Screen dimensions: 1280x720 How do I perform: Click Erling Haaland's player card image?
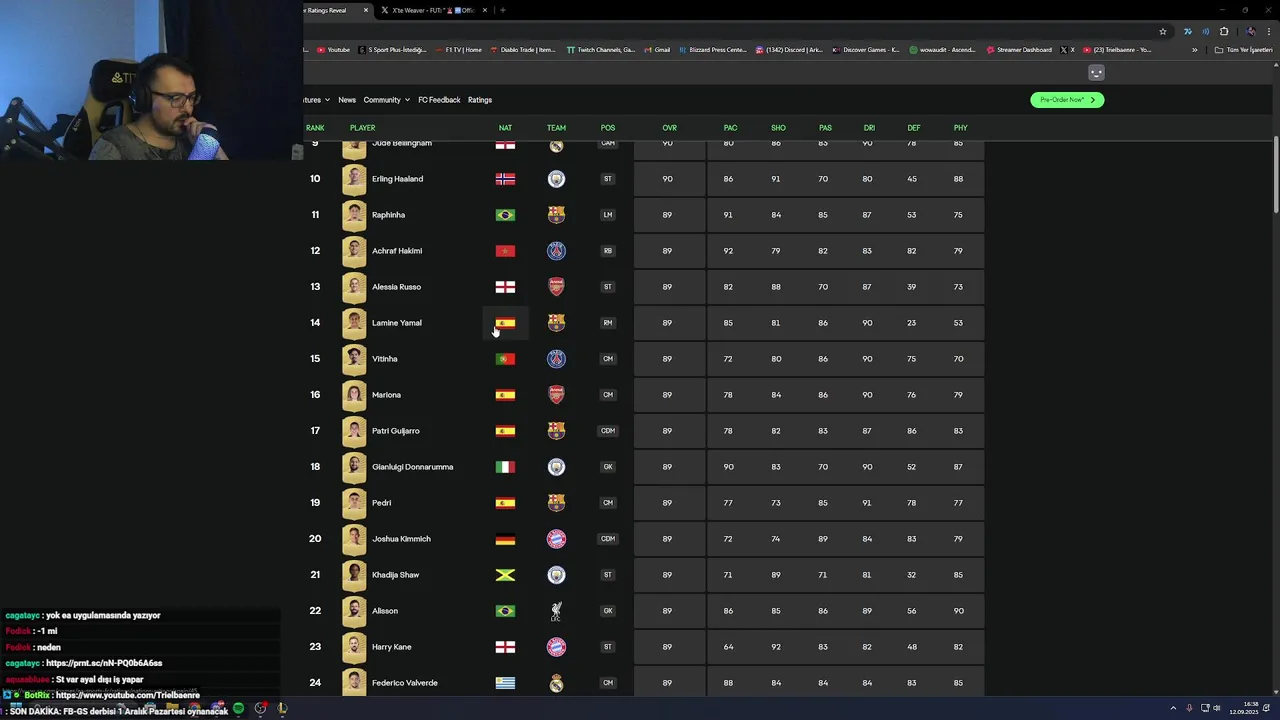(354, 179)
